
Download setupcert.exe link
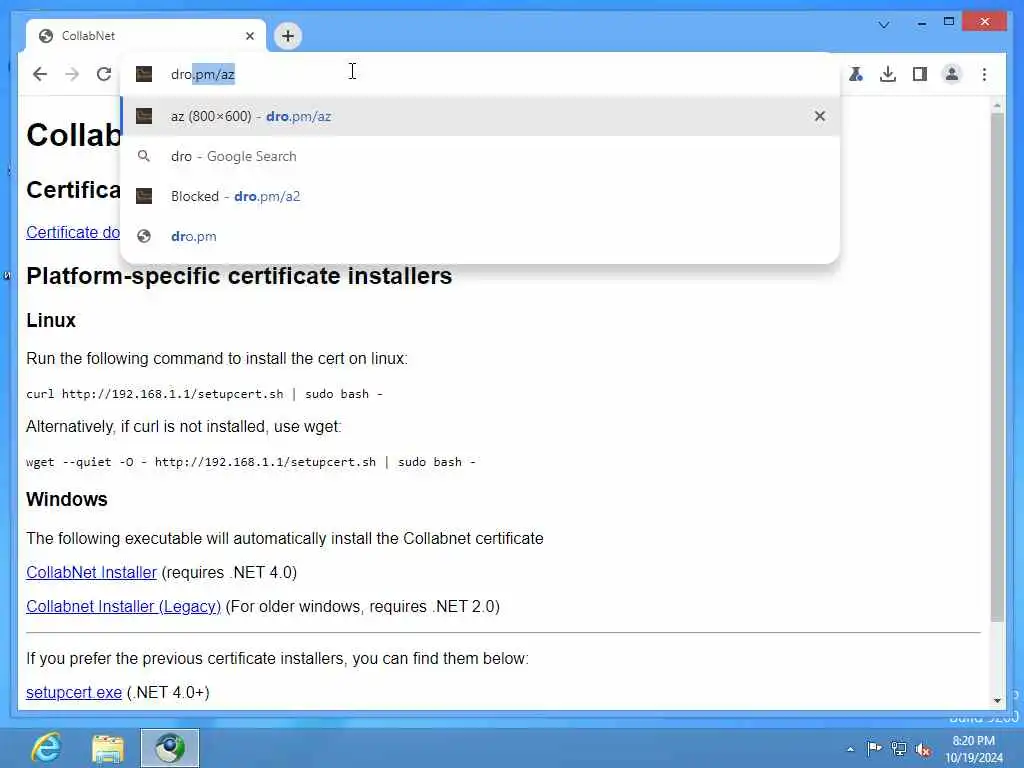(x=74, y=692)
